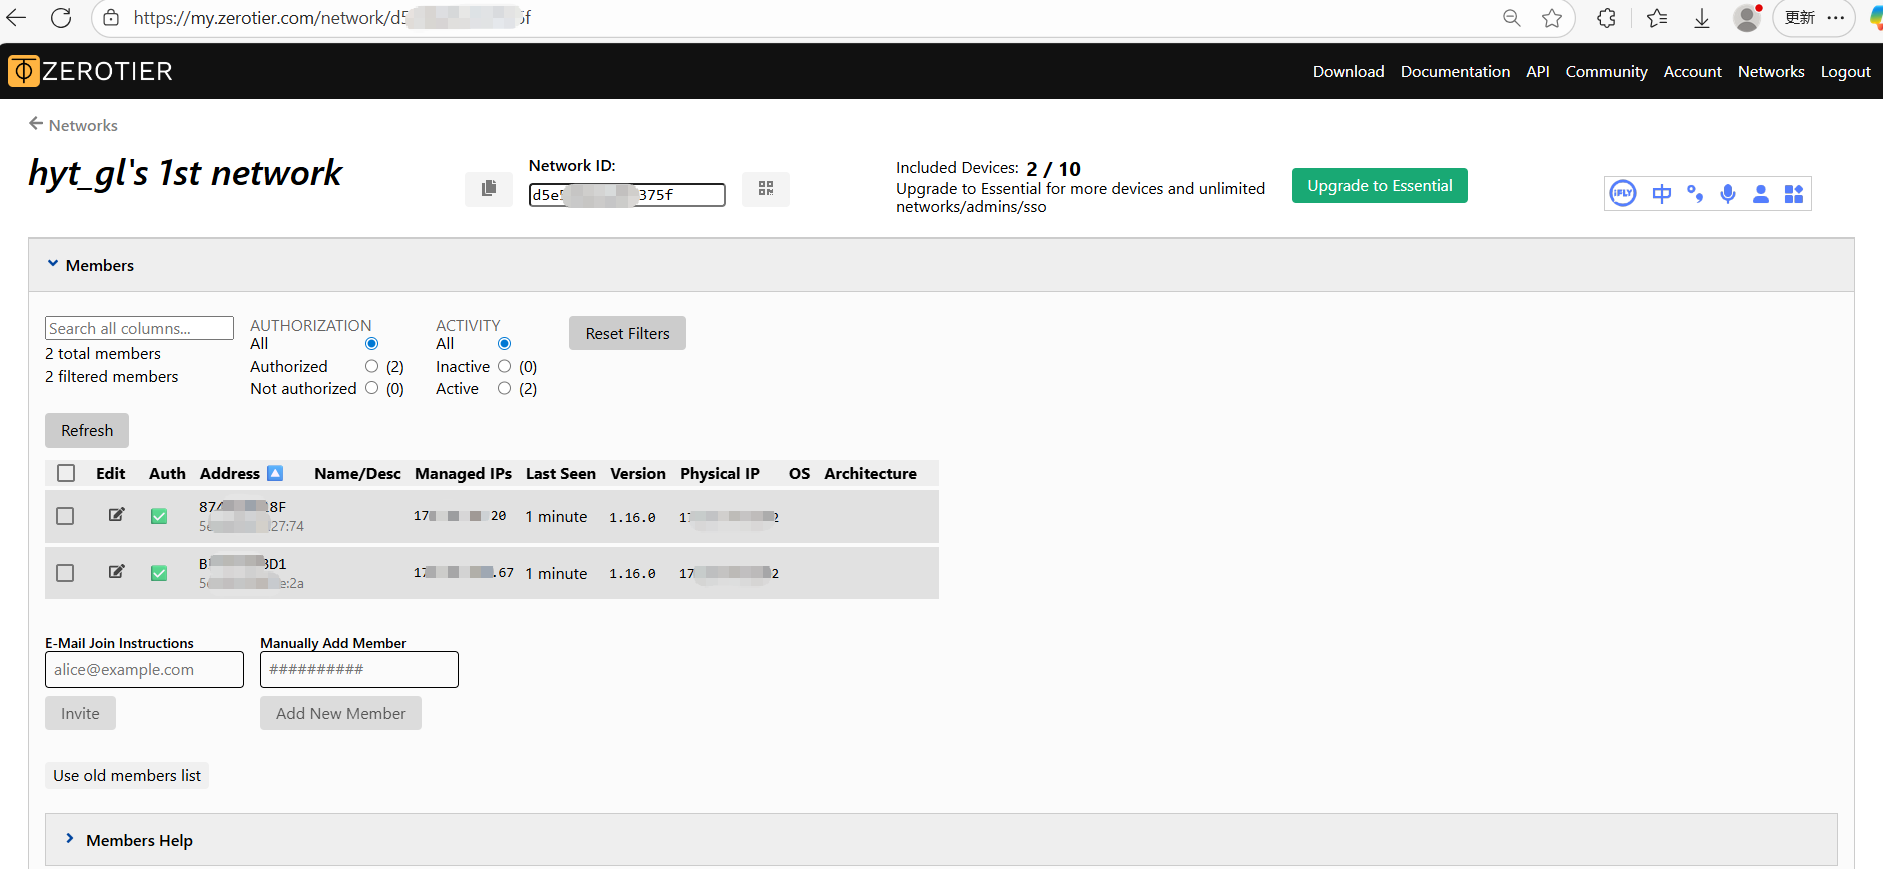
Task: Open the API menu link
Action: pyautogui.click(x=1538, y=72)
